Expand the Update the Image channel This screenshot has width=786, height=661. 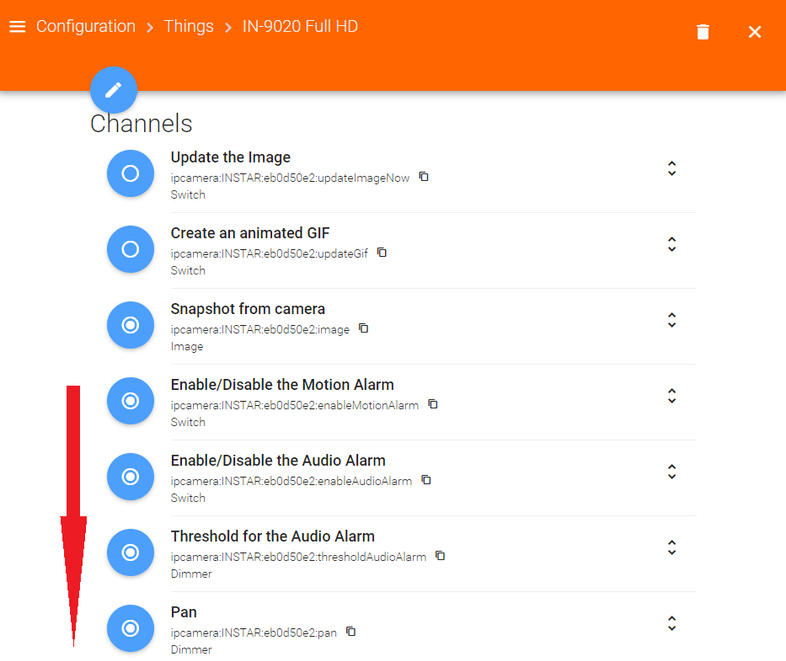pyautogui.click(x=672, y=169)
